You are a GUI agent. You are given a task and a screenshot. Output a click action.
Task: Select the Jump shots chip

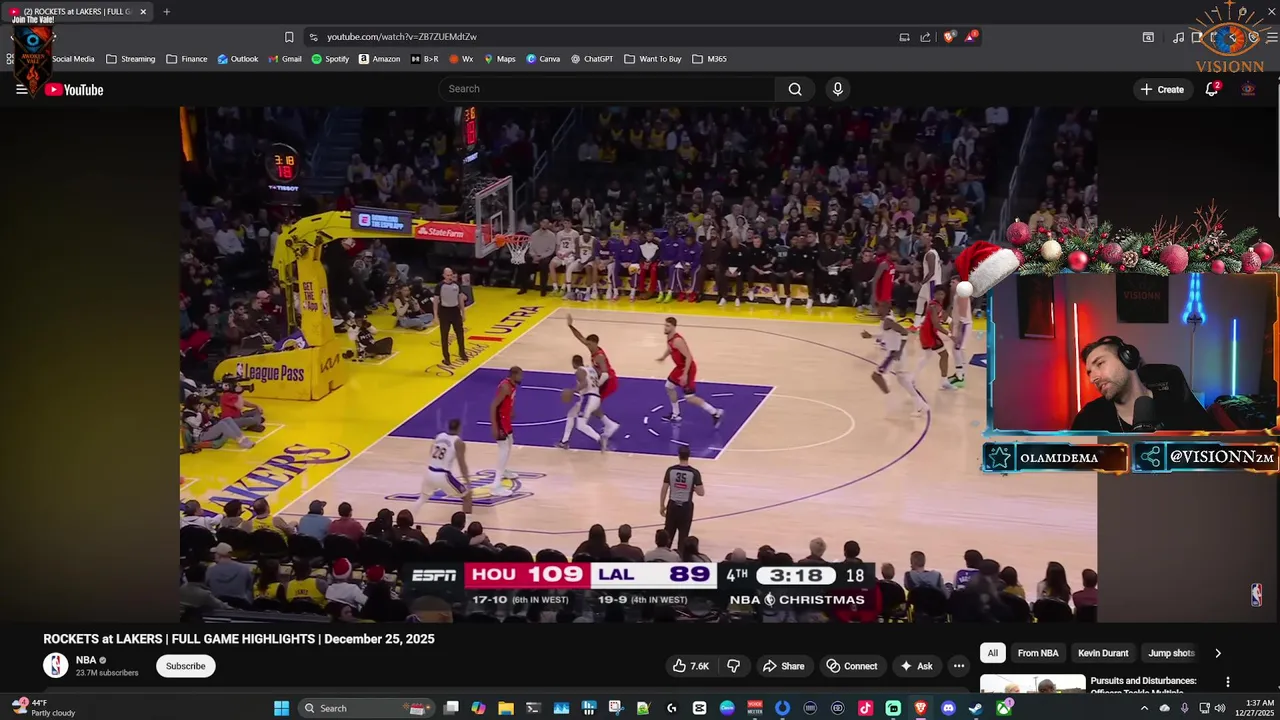pos(1171,653)
